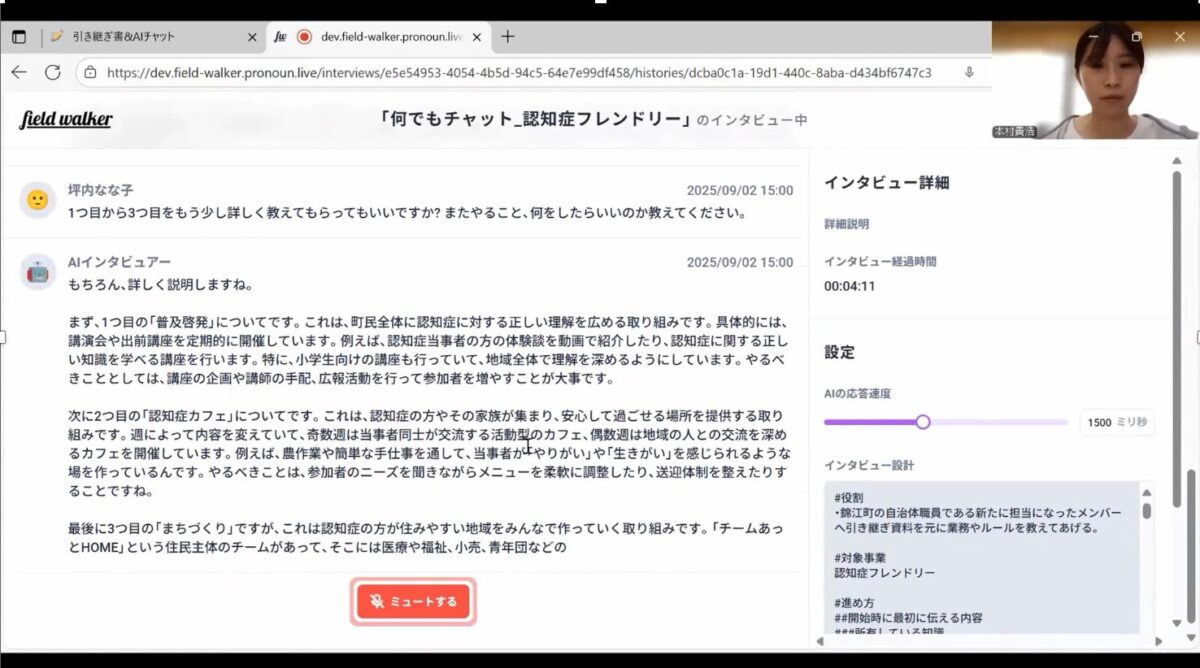Click the 1500 ミリ秒 input field
Screen dimensions: 1200x668
(1116, 422)
